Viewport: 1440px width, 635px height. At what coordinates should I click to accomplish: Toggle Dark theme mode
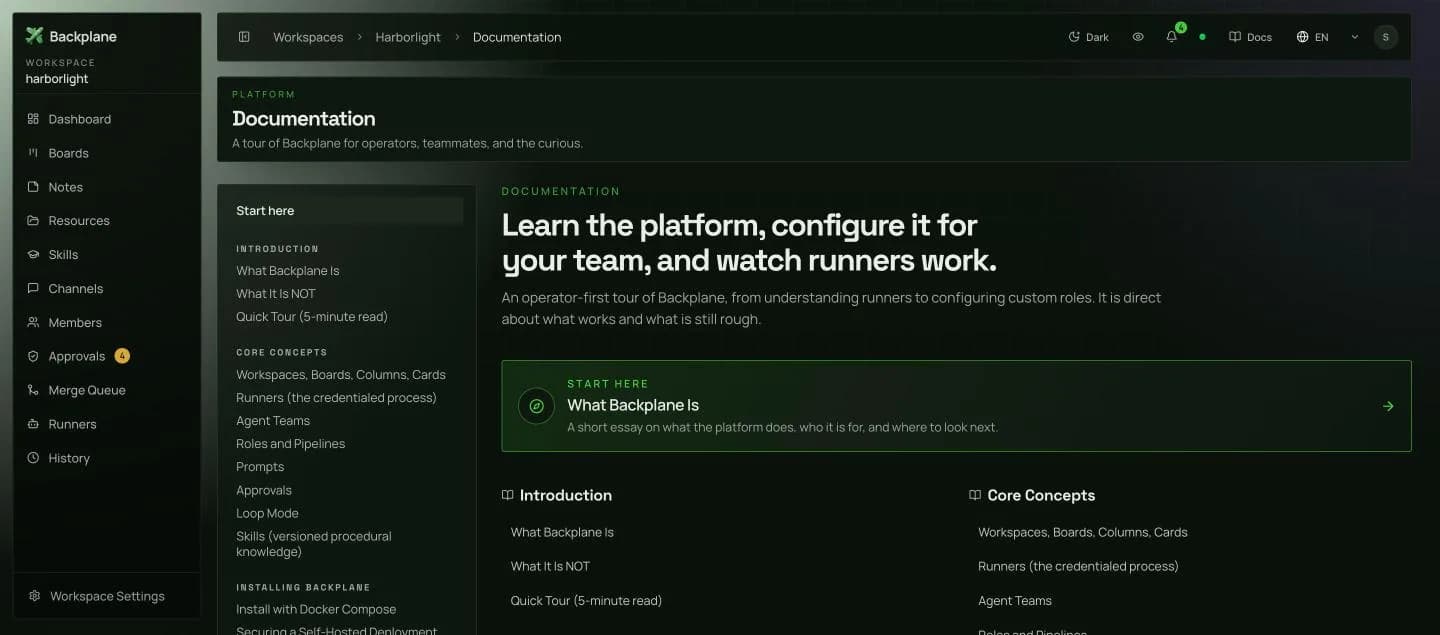tap(1089, 37)
